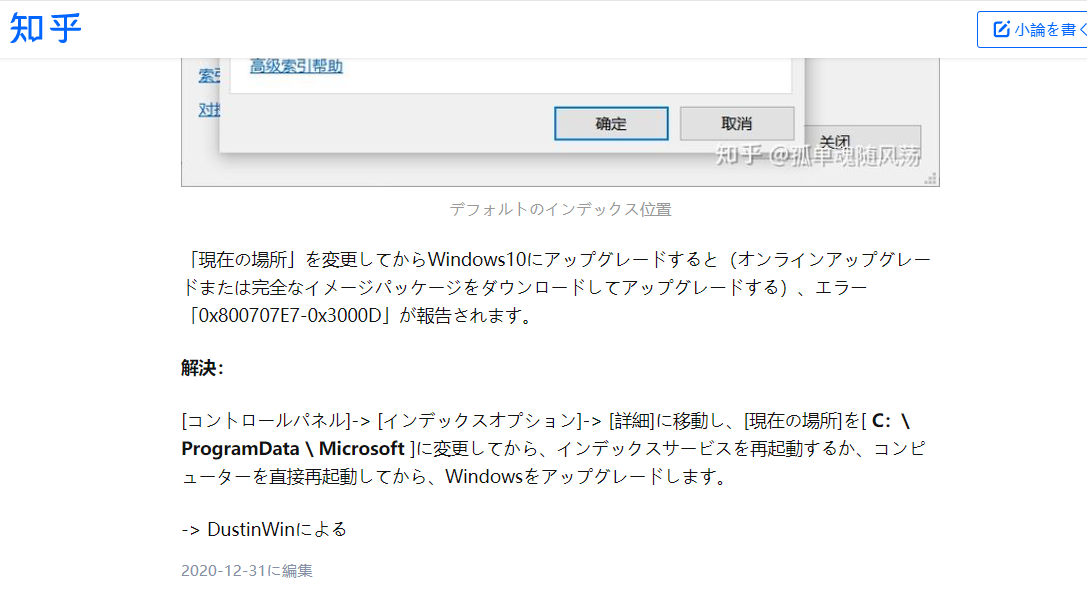Click caption デフォルトのインデックス位置
The width and height of the screenshot is (1087, 609).
tap(560, 209)
